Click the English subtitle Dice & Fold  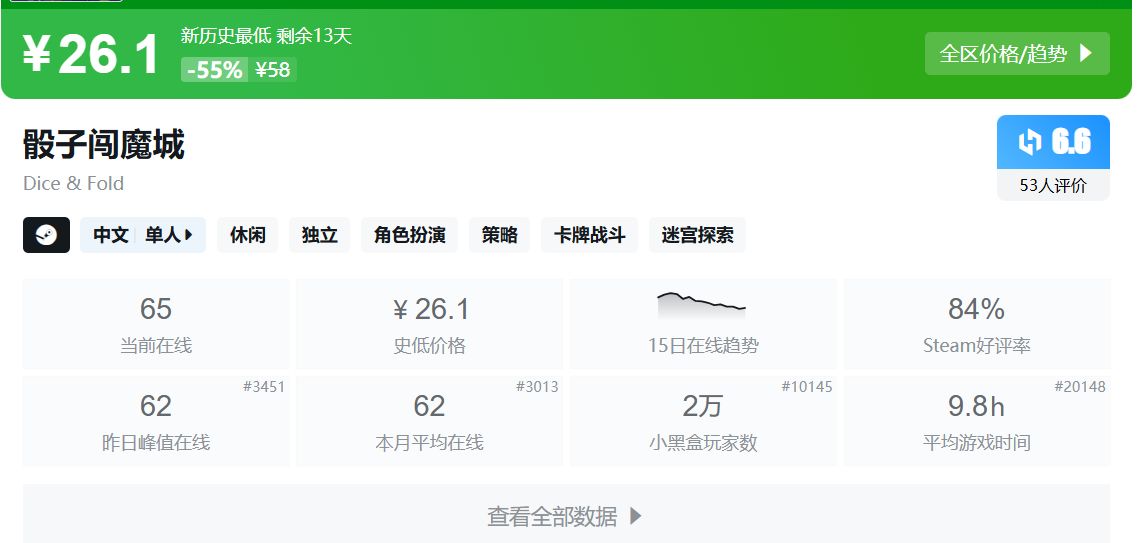(73, 183)
